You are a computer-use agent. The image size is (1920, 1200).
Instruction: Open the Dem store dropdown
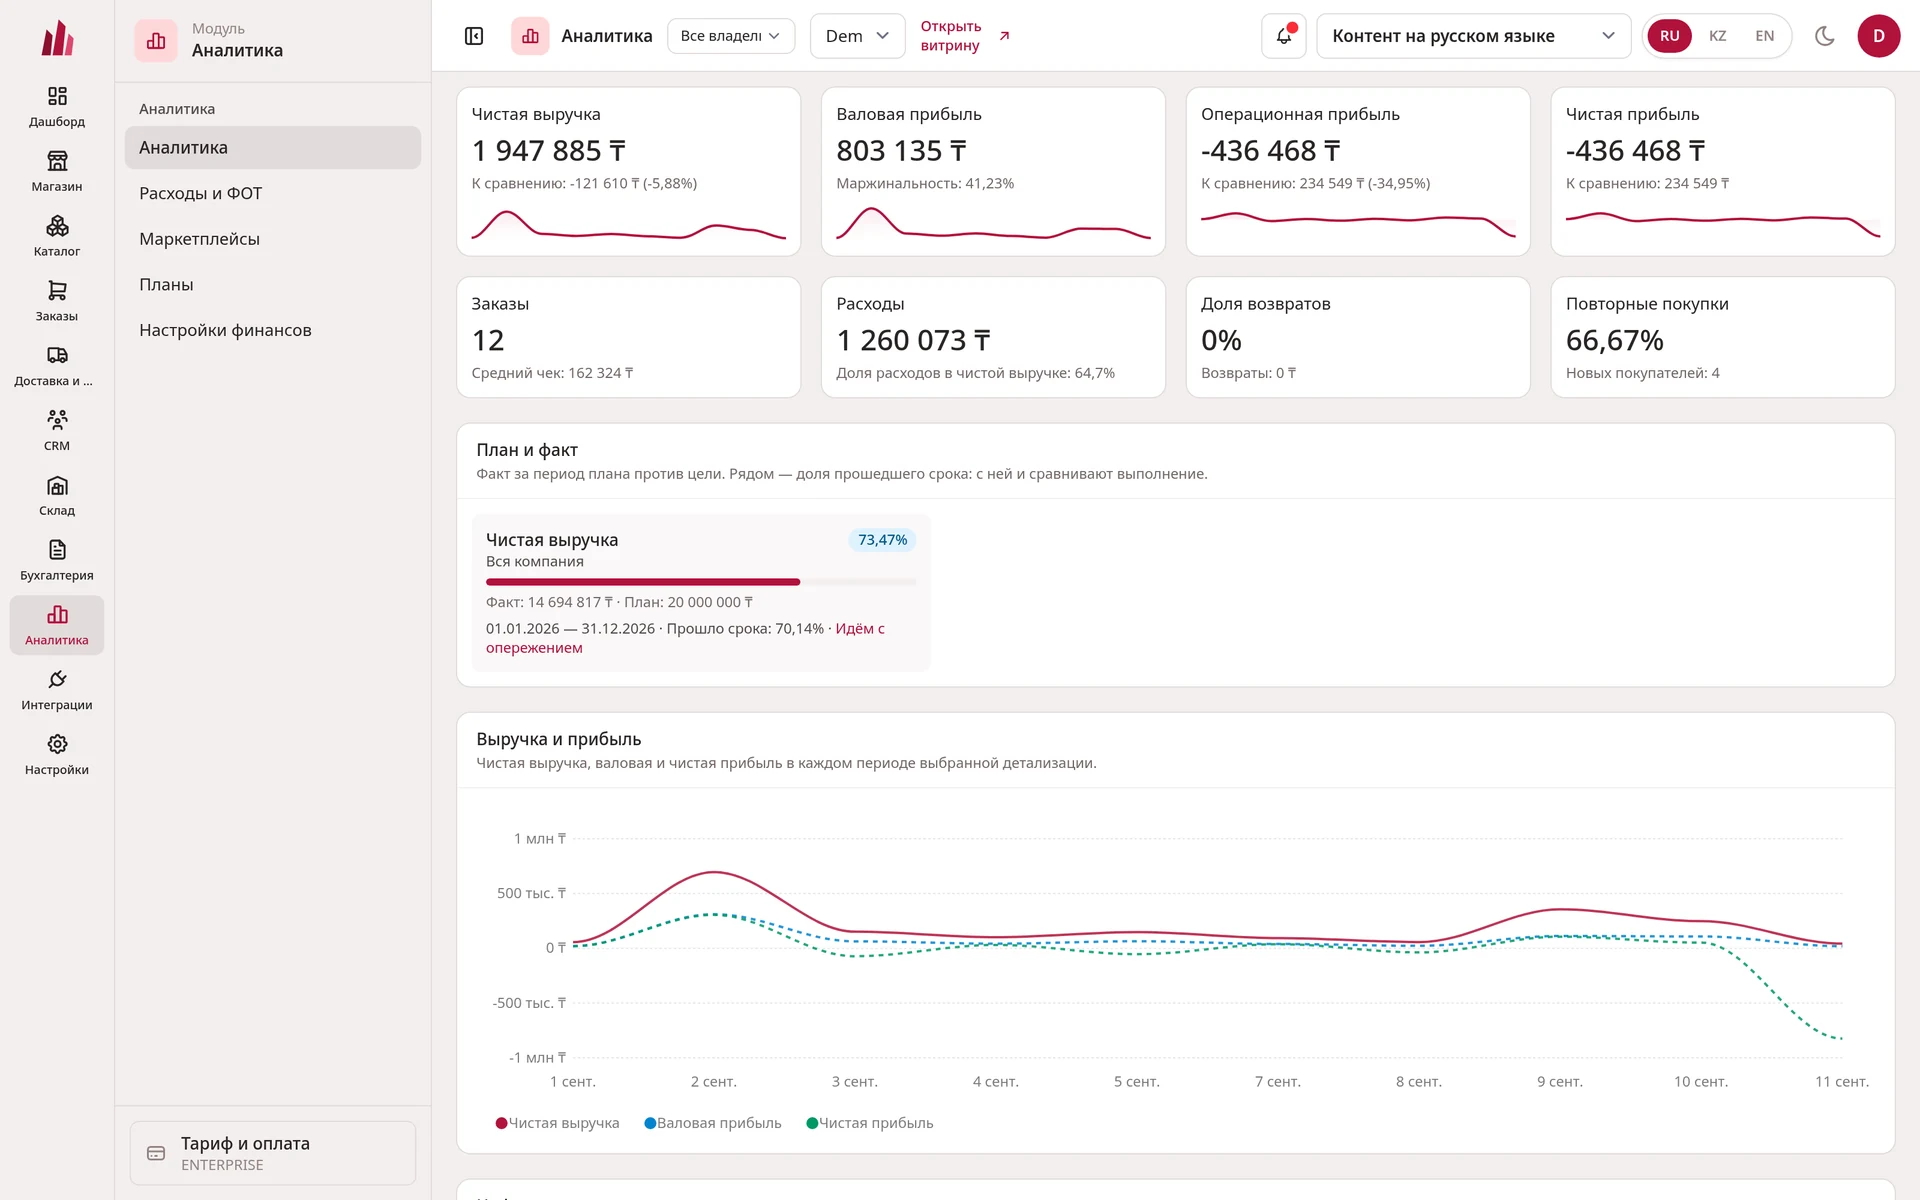857,36
